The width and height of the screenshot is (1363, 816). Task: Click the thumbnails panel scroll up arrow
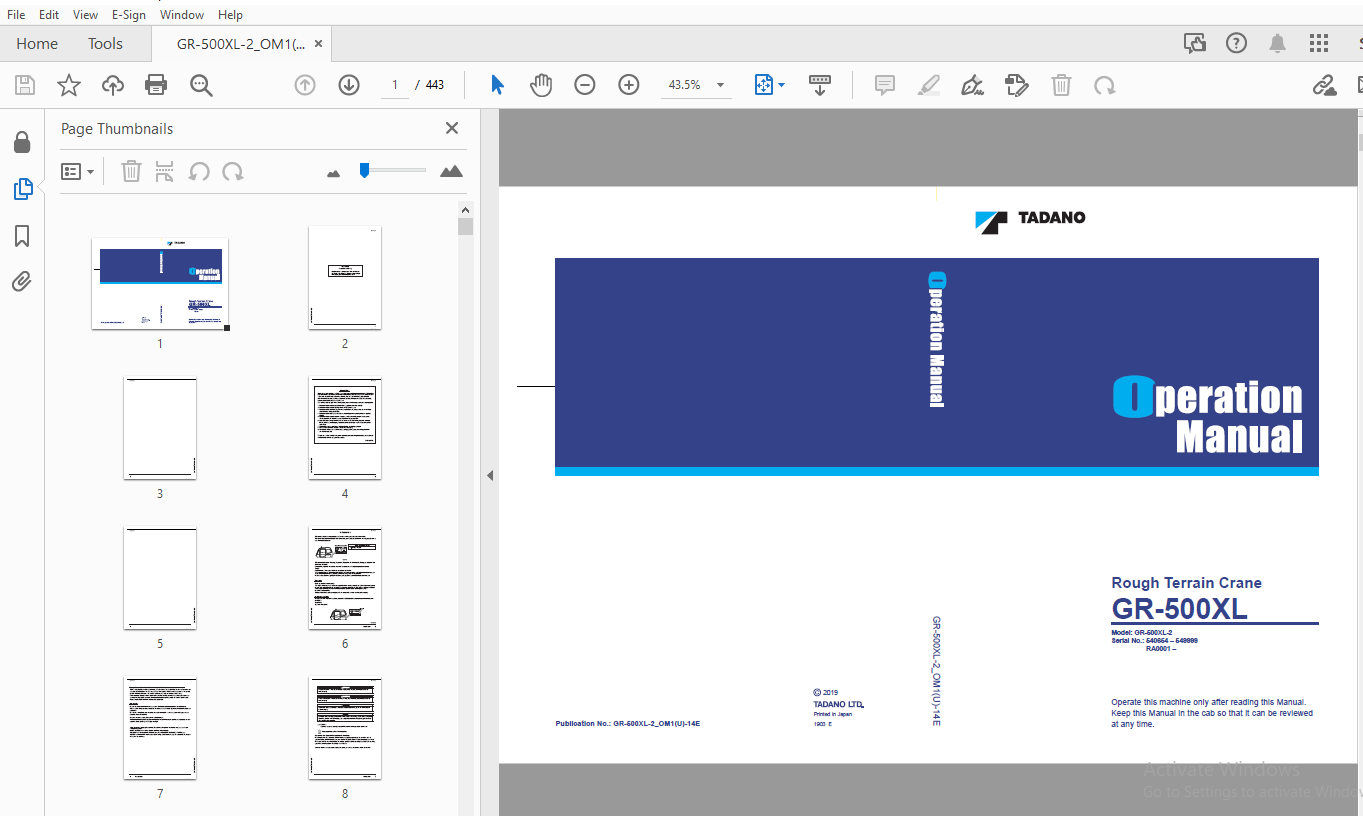coord(465,209)
